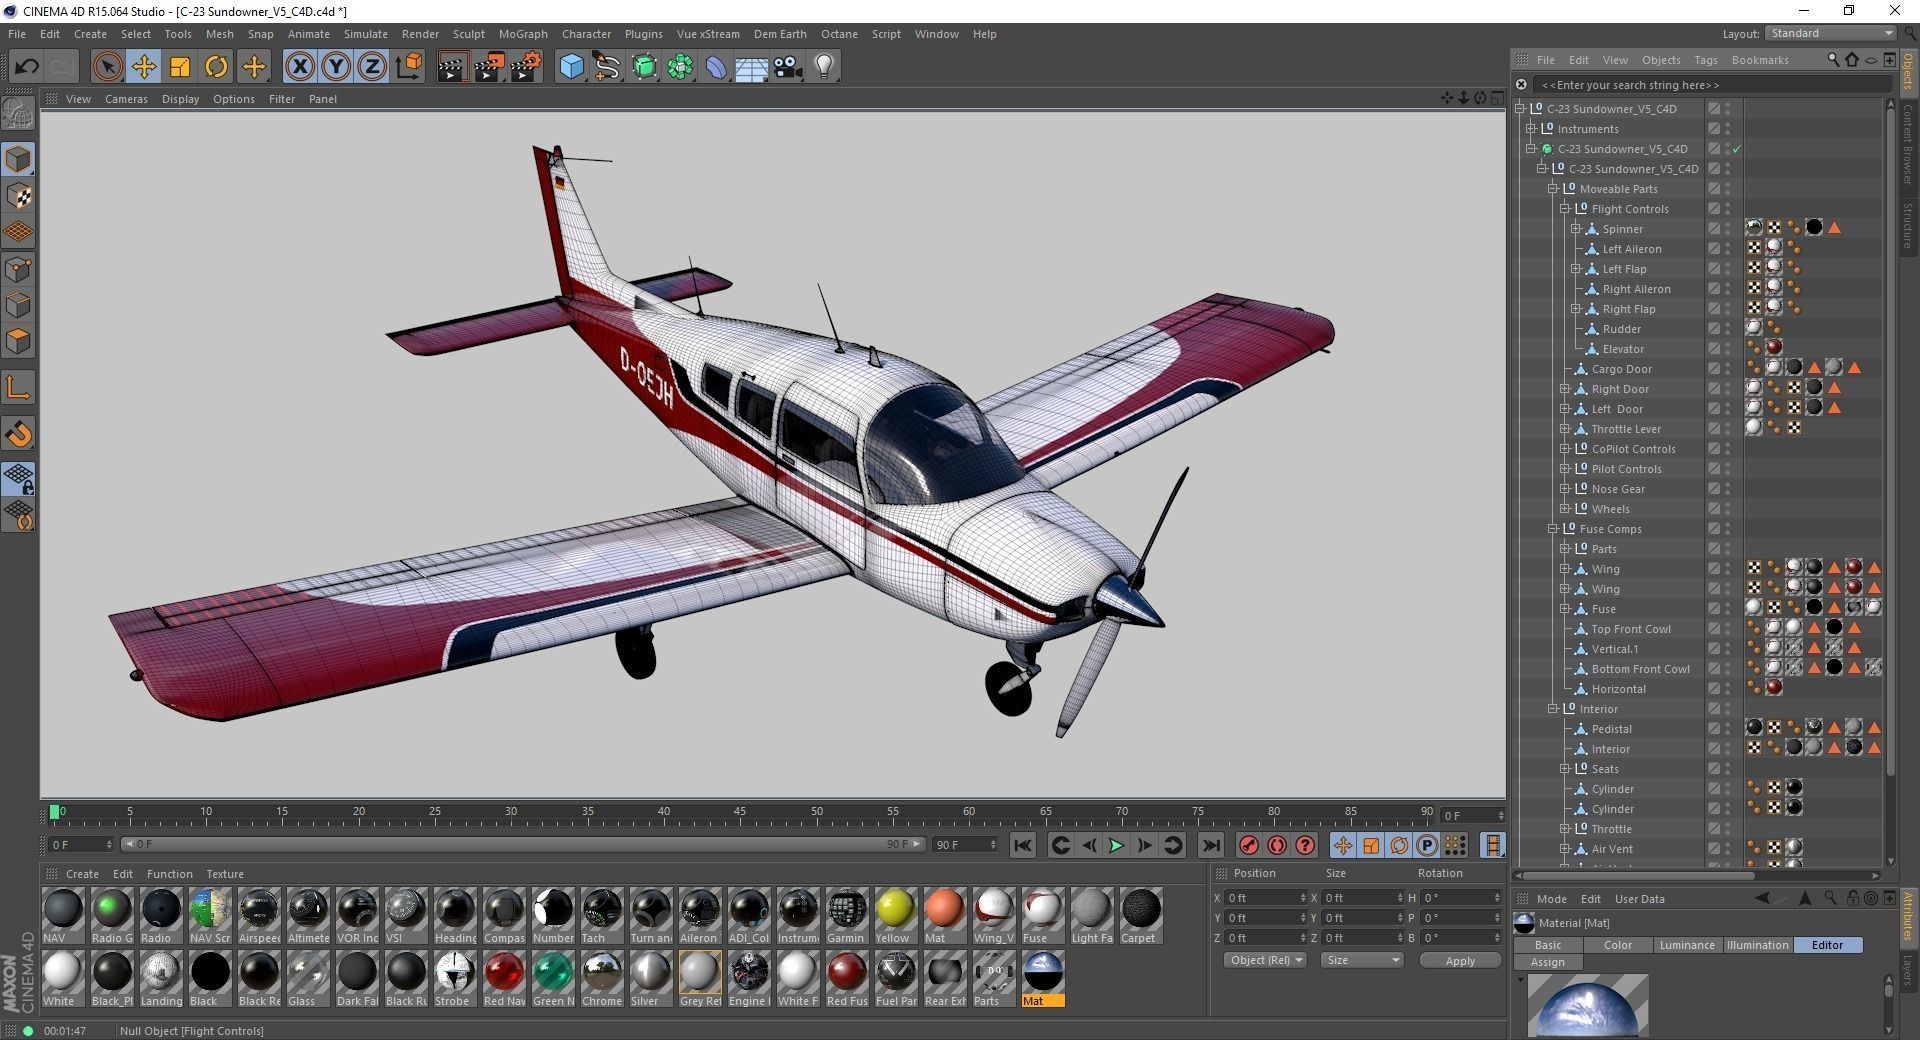Add a floor environment object

coord(751,67)
